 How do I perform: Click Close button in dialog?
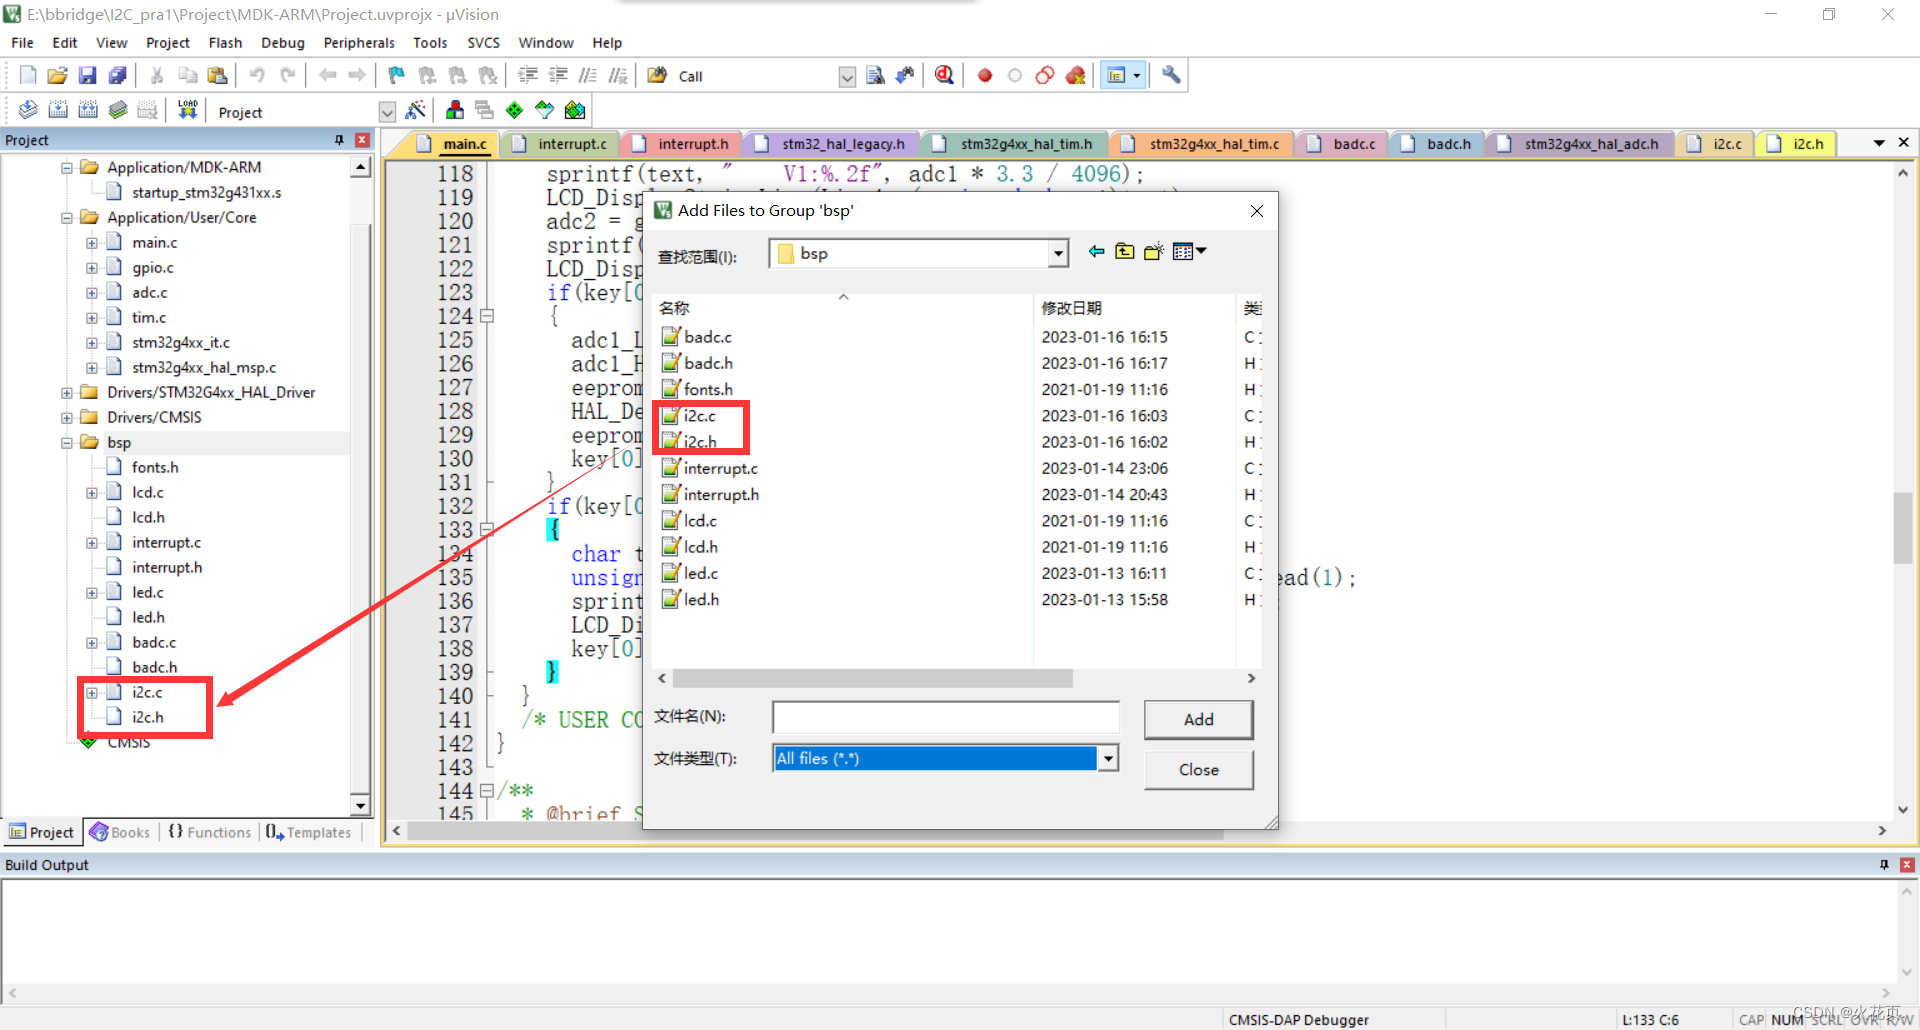tap(1198, 769)
